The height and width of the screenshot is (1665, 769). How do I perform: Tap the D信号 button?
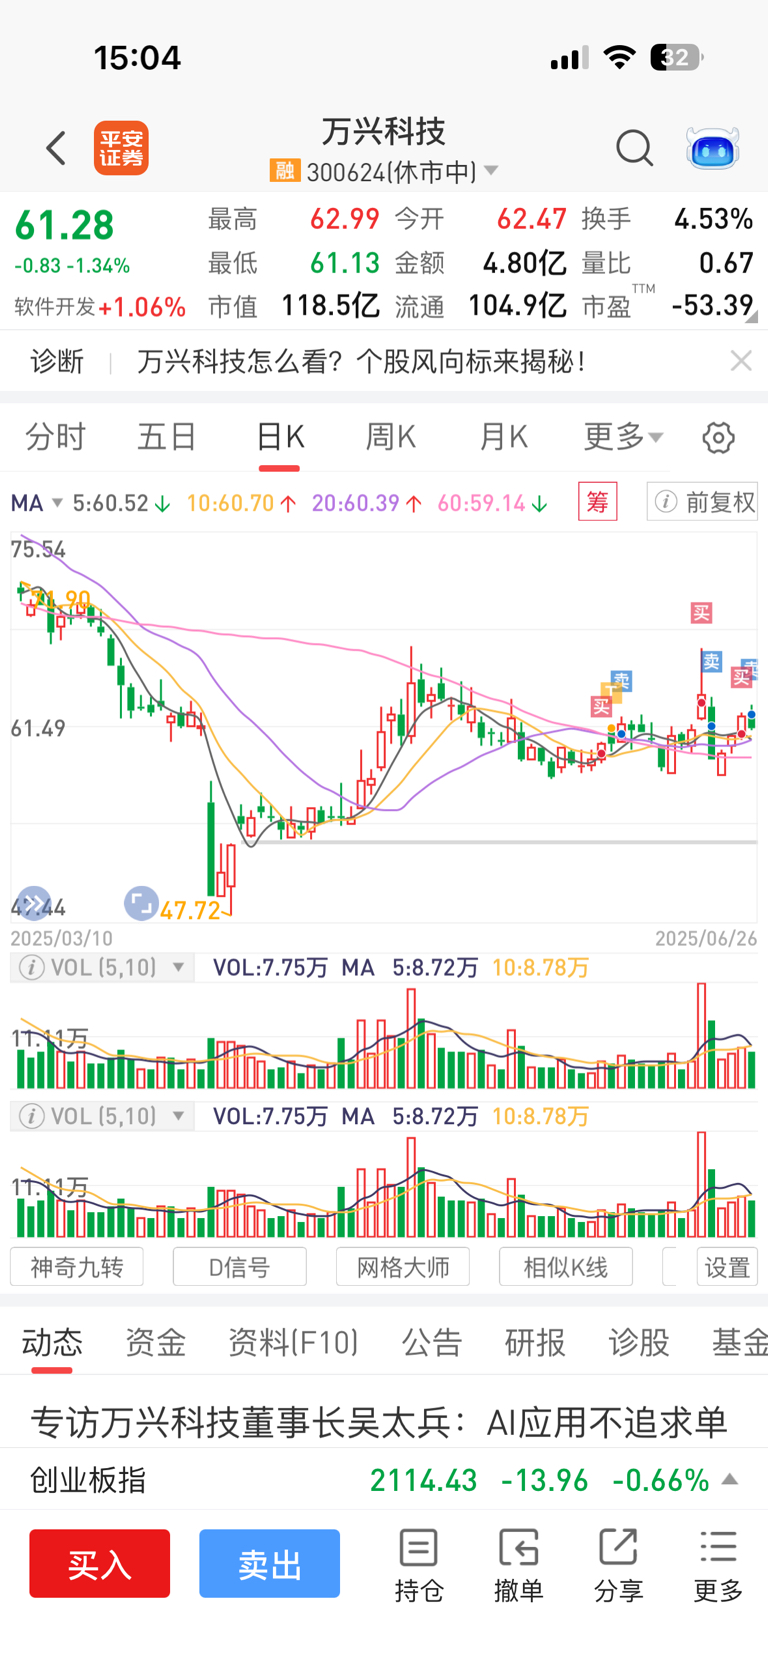pos(240,1267)
